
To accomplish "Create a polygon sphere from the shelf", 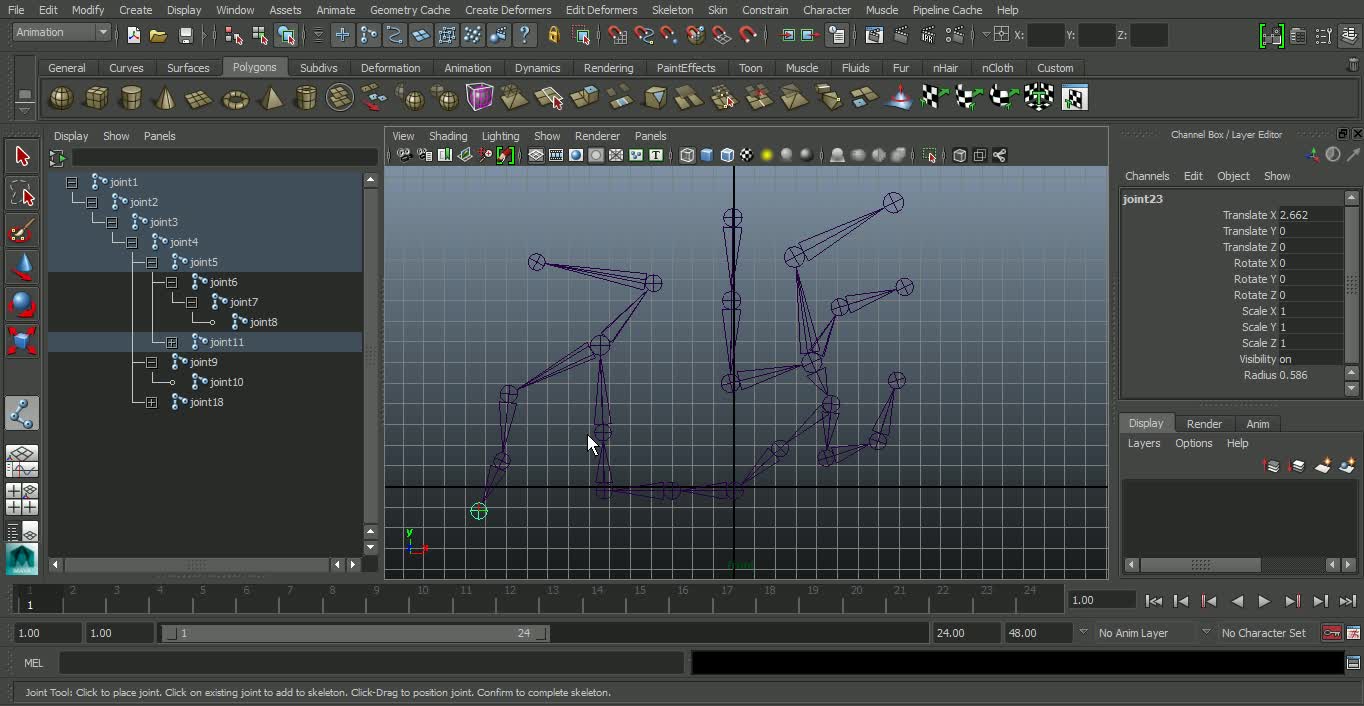I will (x=62, y=98).
